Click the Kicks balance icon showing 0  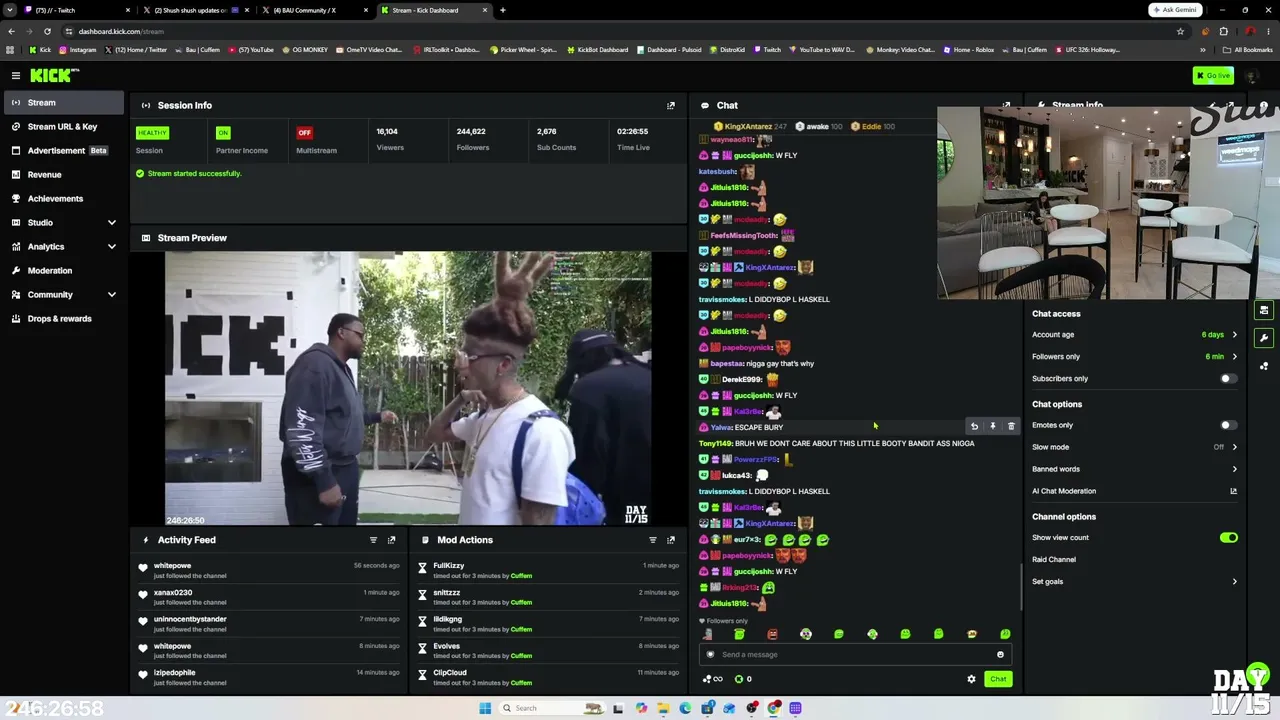click(x=743, y=679)
